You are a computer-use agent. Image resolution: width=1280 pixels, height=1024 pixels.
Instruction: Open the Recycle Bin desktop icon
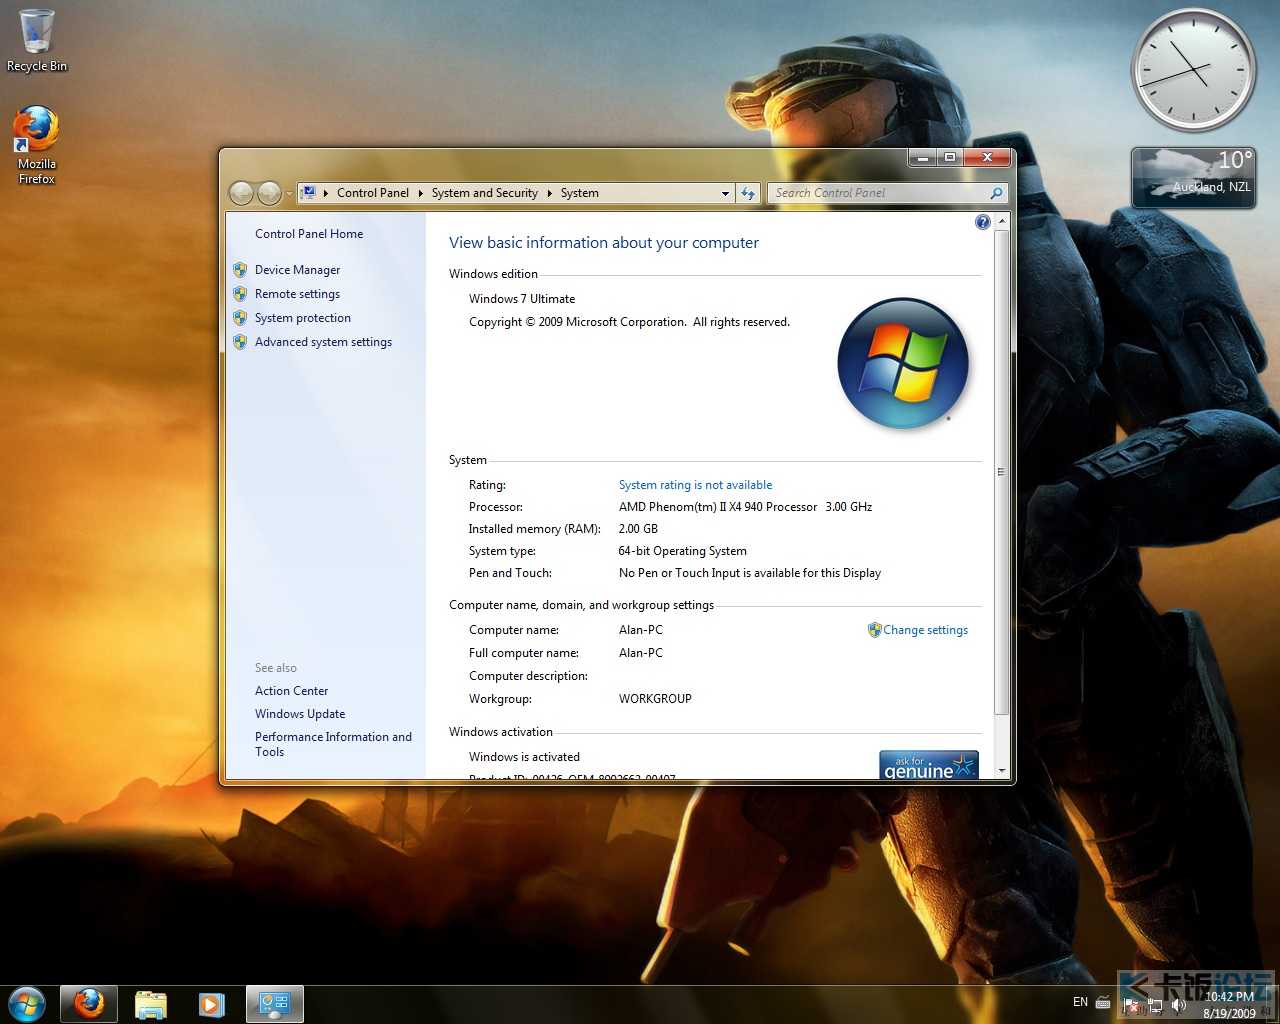point(36,40)
